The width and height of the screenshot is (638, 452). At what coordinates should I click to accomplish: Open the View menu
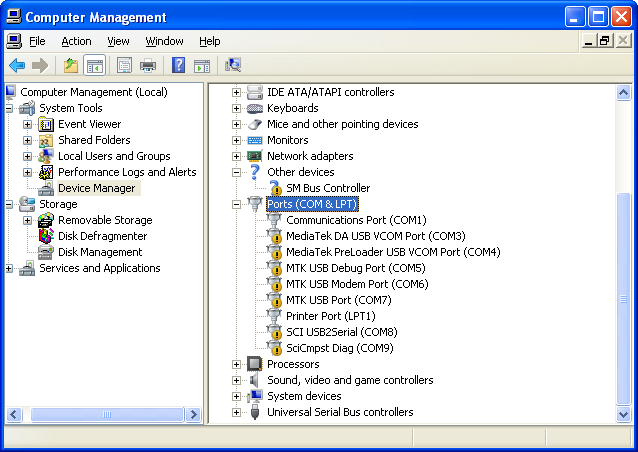click(x=118, y=41)
